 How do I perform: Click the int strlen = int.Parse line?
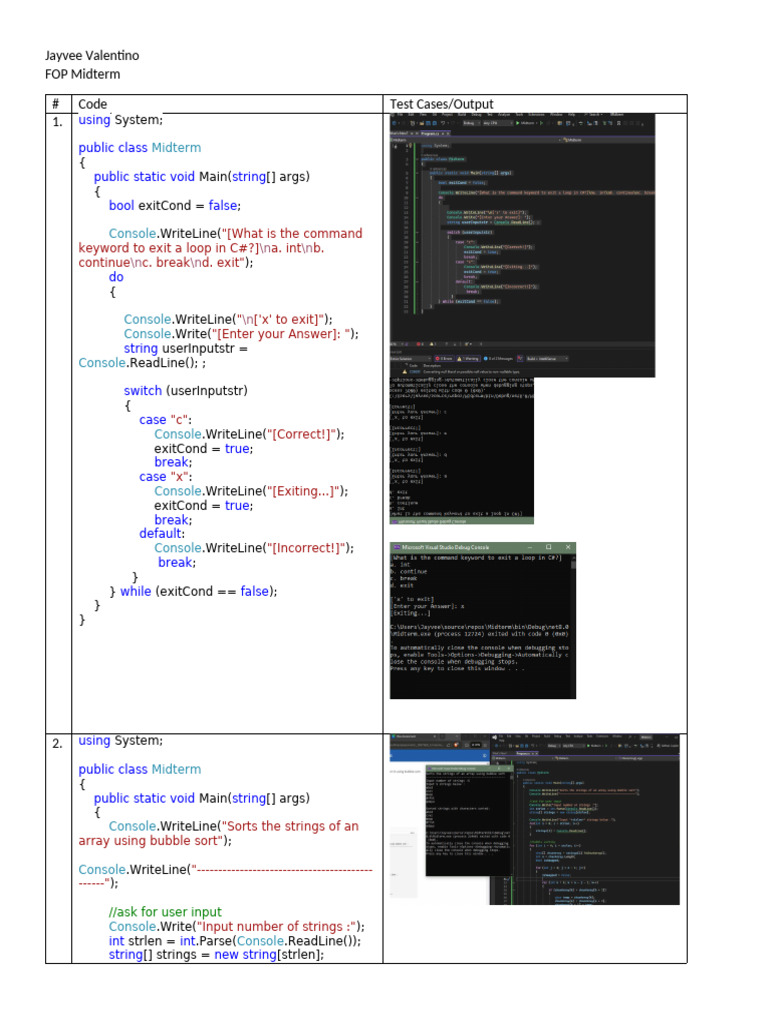point(234,941)
